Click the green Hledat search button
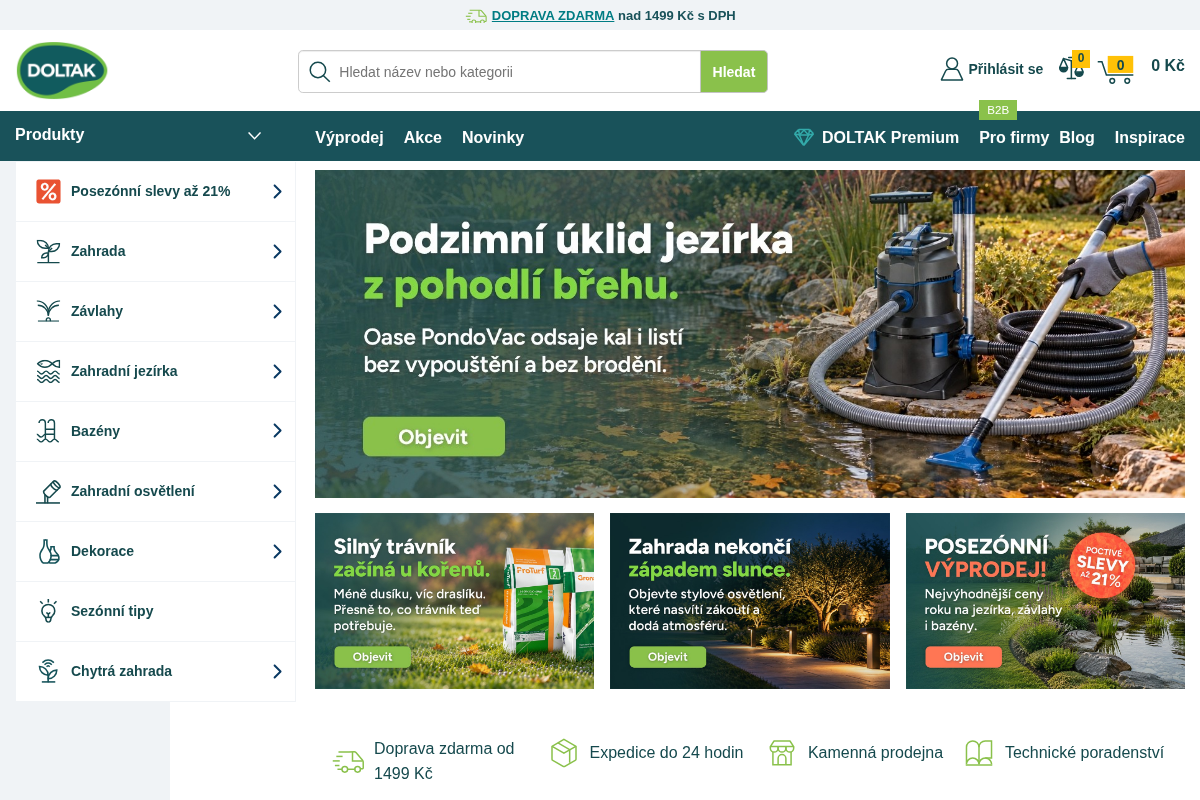This screenshot has width=1200, height=800. [x=734, y=72]
